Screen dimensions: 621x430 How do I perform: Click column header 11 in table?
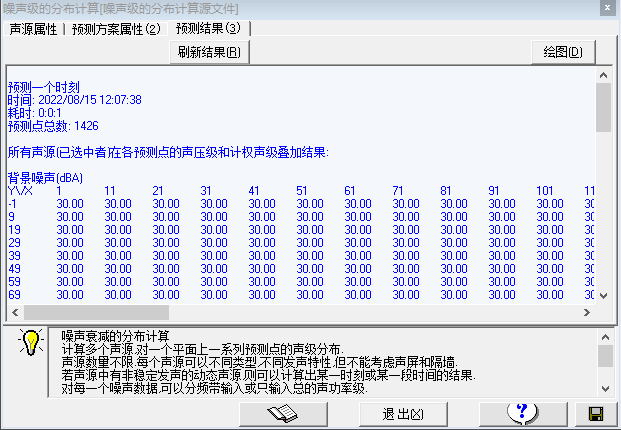tap(110, 191)
